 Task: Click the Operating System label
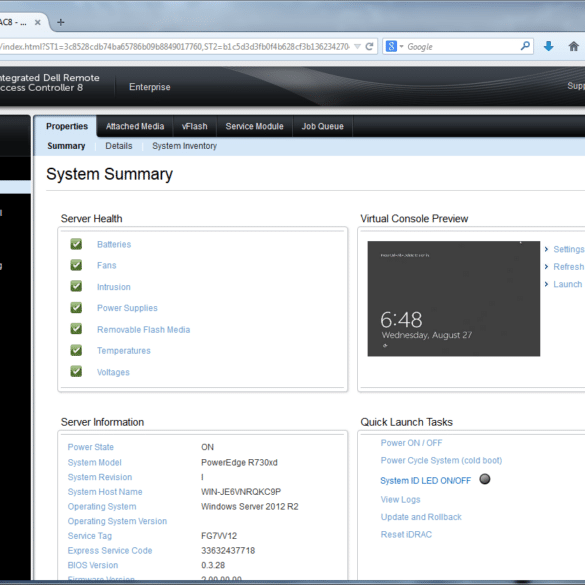(x=102, y=507)
